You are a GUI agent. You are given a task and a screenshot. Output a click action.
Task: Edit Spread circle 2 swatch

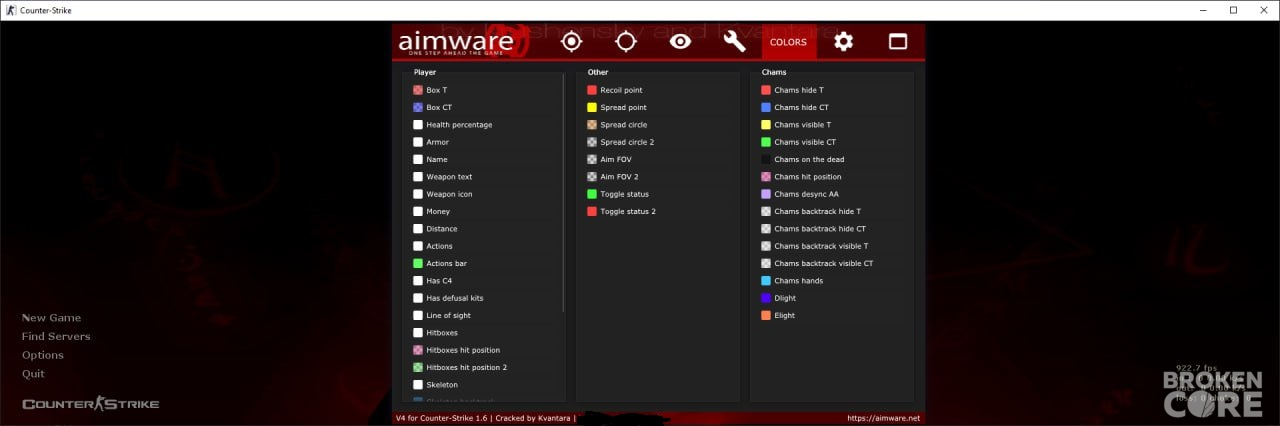[x=592, y=142]
